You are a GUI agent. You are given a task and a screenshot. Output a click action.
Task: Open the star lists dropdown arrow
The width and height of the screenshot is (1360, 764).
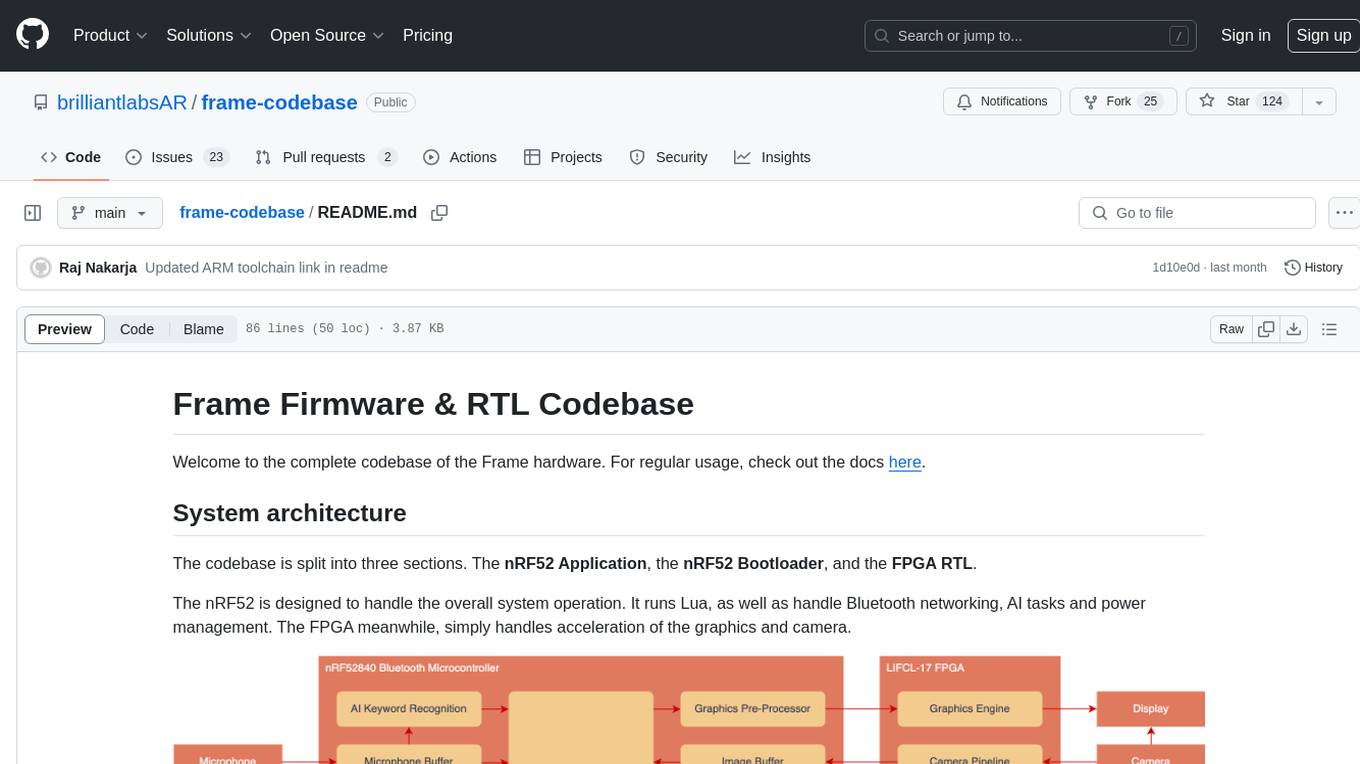coord(1319,102)
